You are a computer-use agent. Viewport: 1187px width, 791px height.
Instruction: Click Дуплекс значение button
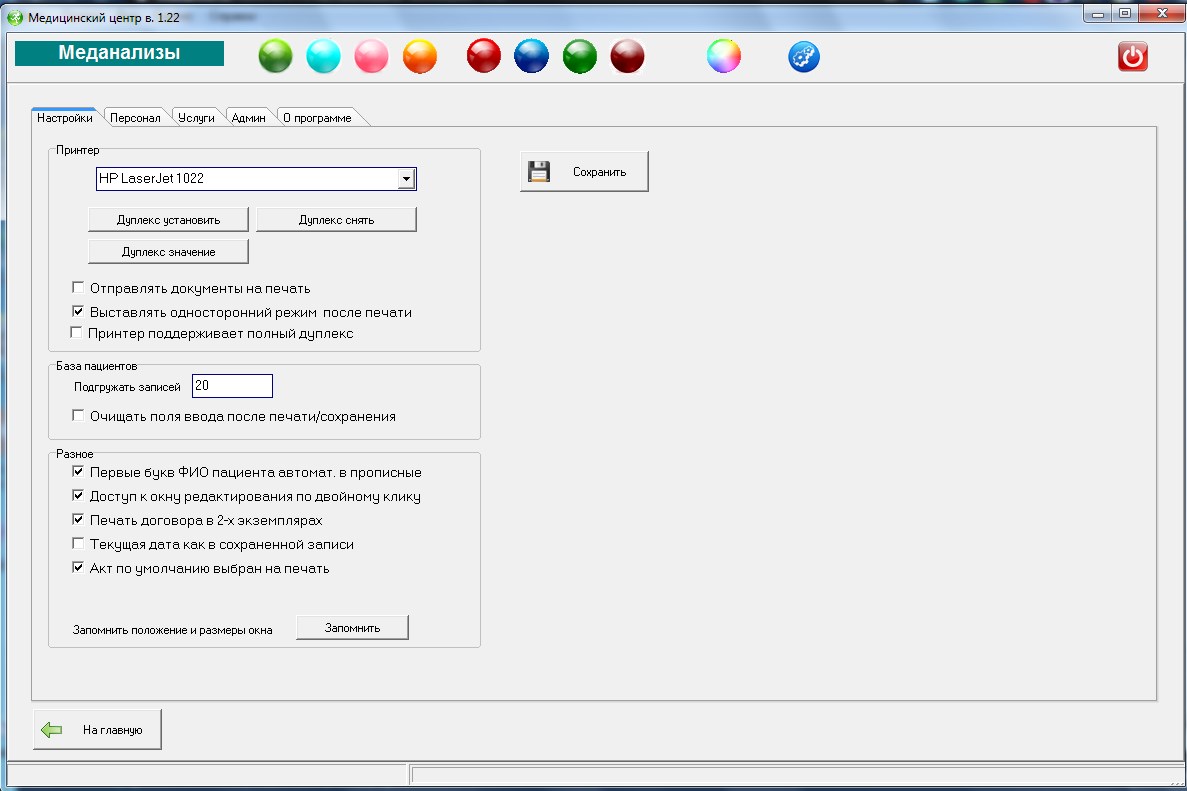(168, 251)
